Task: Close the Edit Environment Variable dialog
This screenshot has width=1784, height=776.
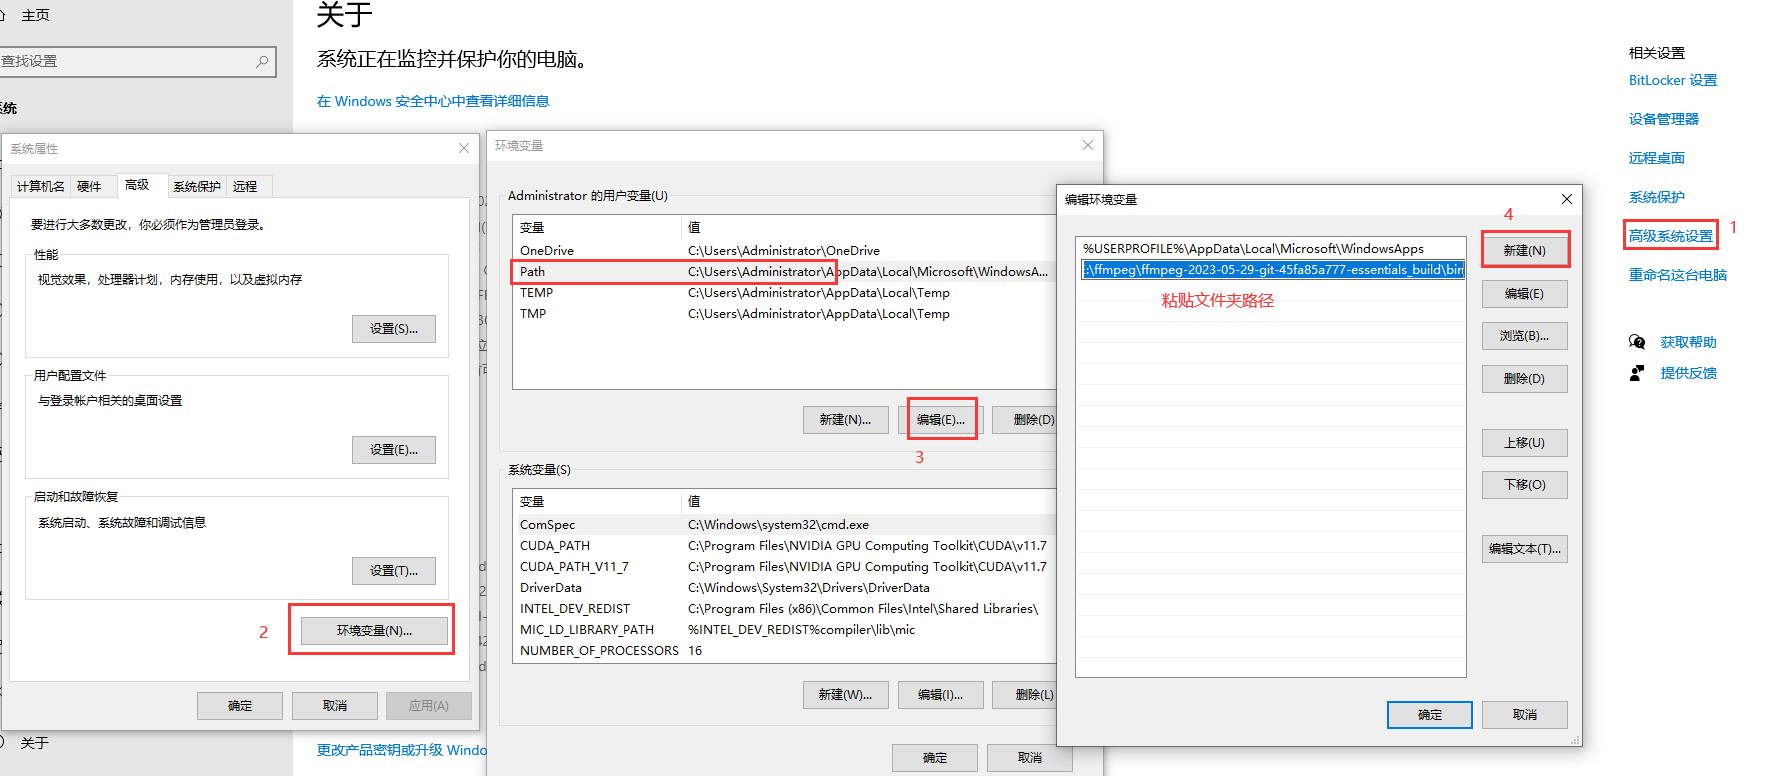Action: coord(1566,199)
